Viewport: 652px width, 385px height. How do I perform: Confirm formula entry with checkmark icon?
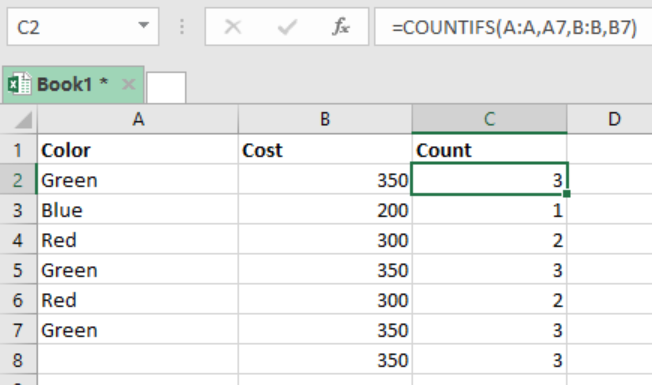pos(287,27)
